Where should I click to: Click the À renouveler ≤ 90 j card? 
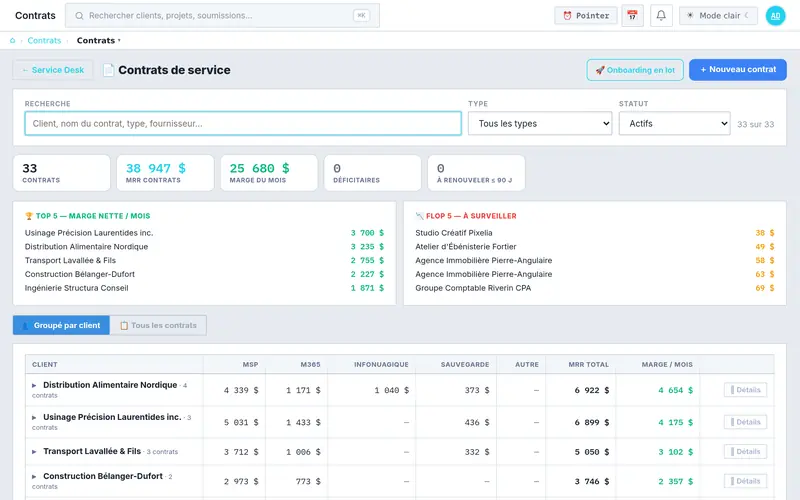point(476,173)
